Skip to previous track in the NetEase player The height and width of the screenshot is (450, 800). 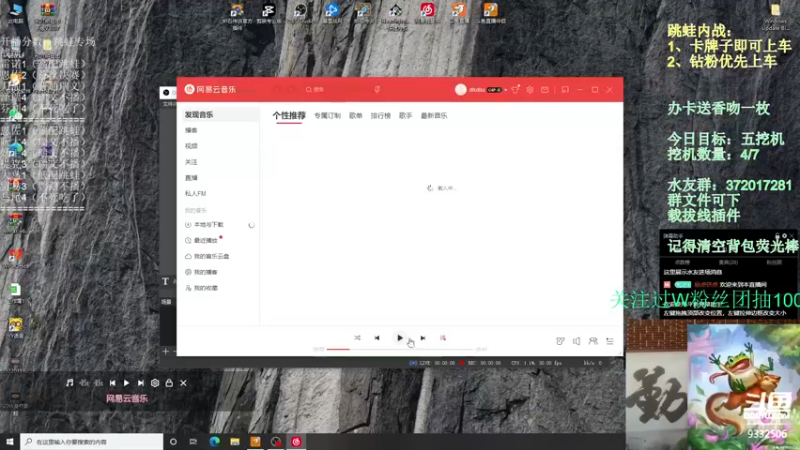click(x=377, y=338)
